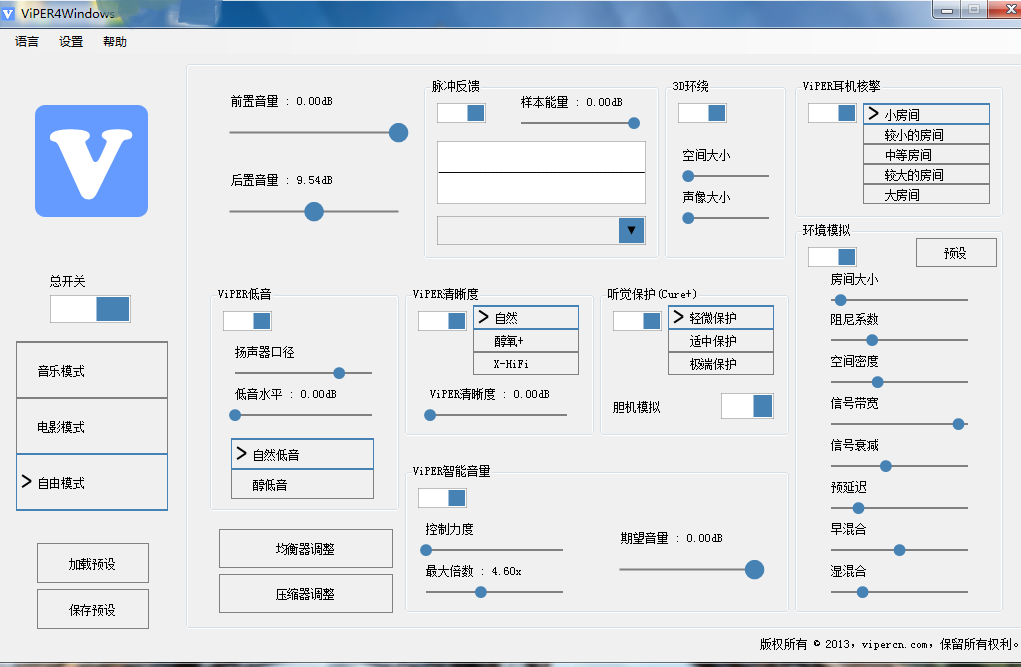The image size is (1021, 667).
Task: Select 较大的房间 option
Action: (x=926, y=175)
